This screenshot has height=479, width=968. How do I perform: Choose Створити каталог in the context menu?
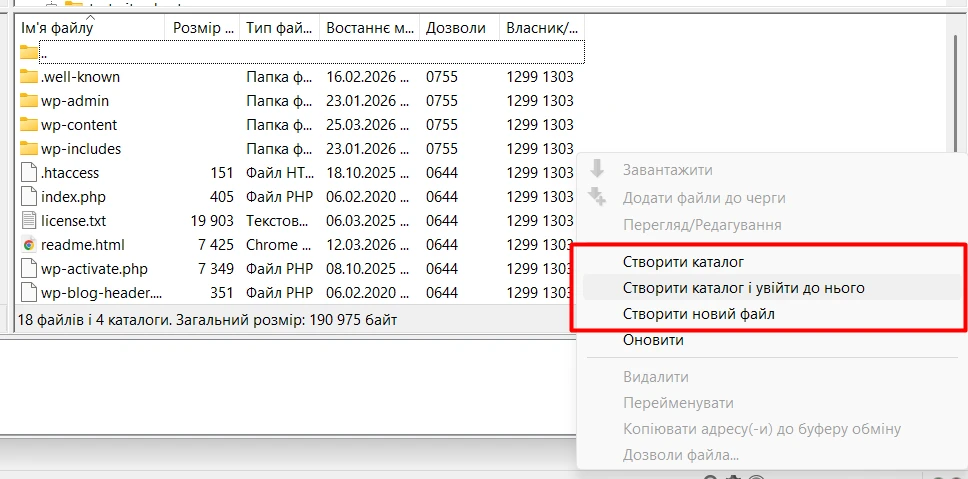[x=683, y=262]
